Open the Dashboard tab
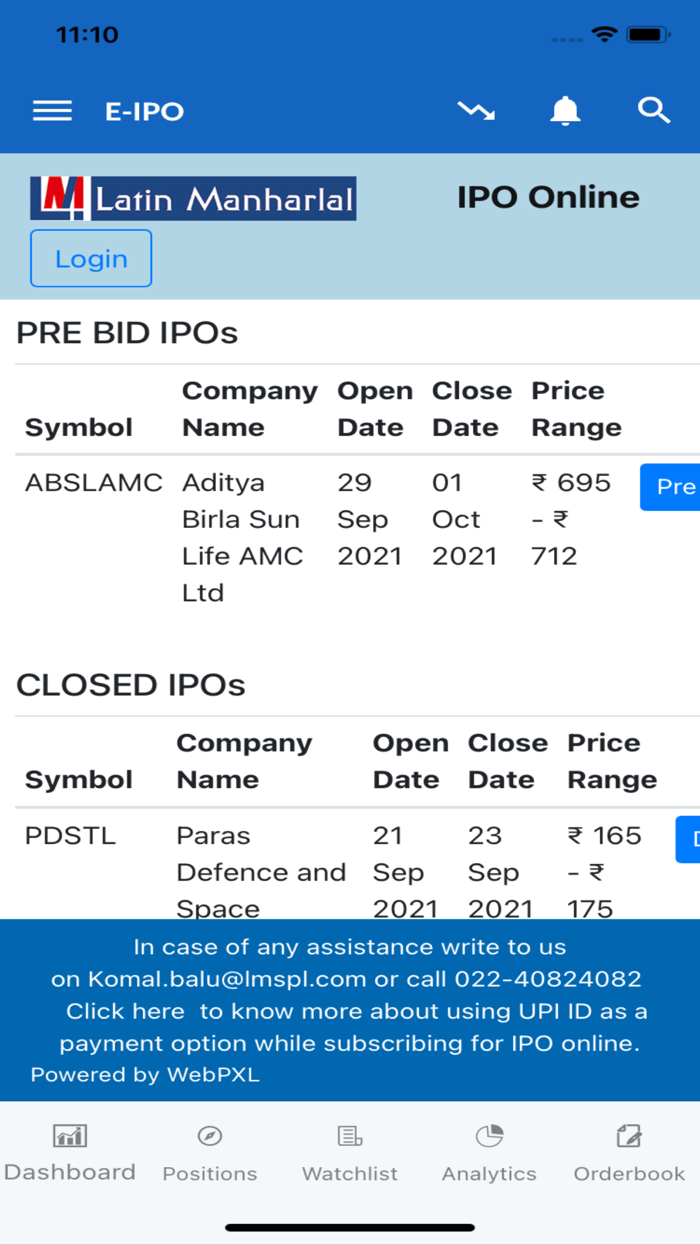 pyautogui.click(x=70, y=1153)
